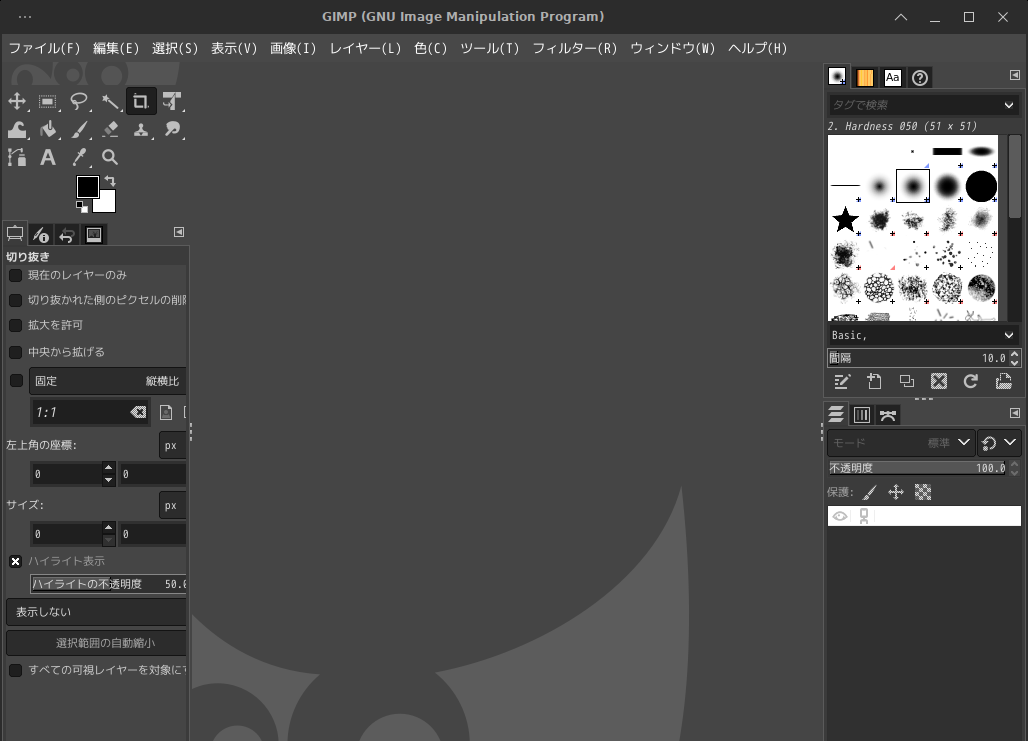1028x741 pixels.
Task: Pick the Eraser tool
Action: 110,129
